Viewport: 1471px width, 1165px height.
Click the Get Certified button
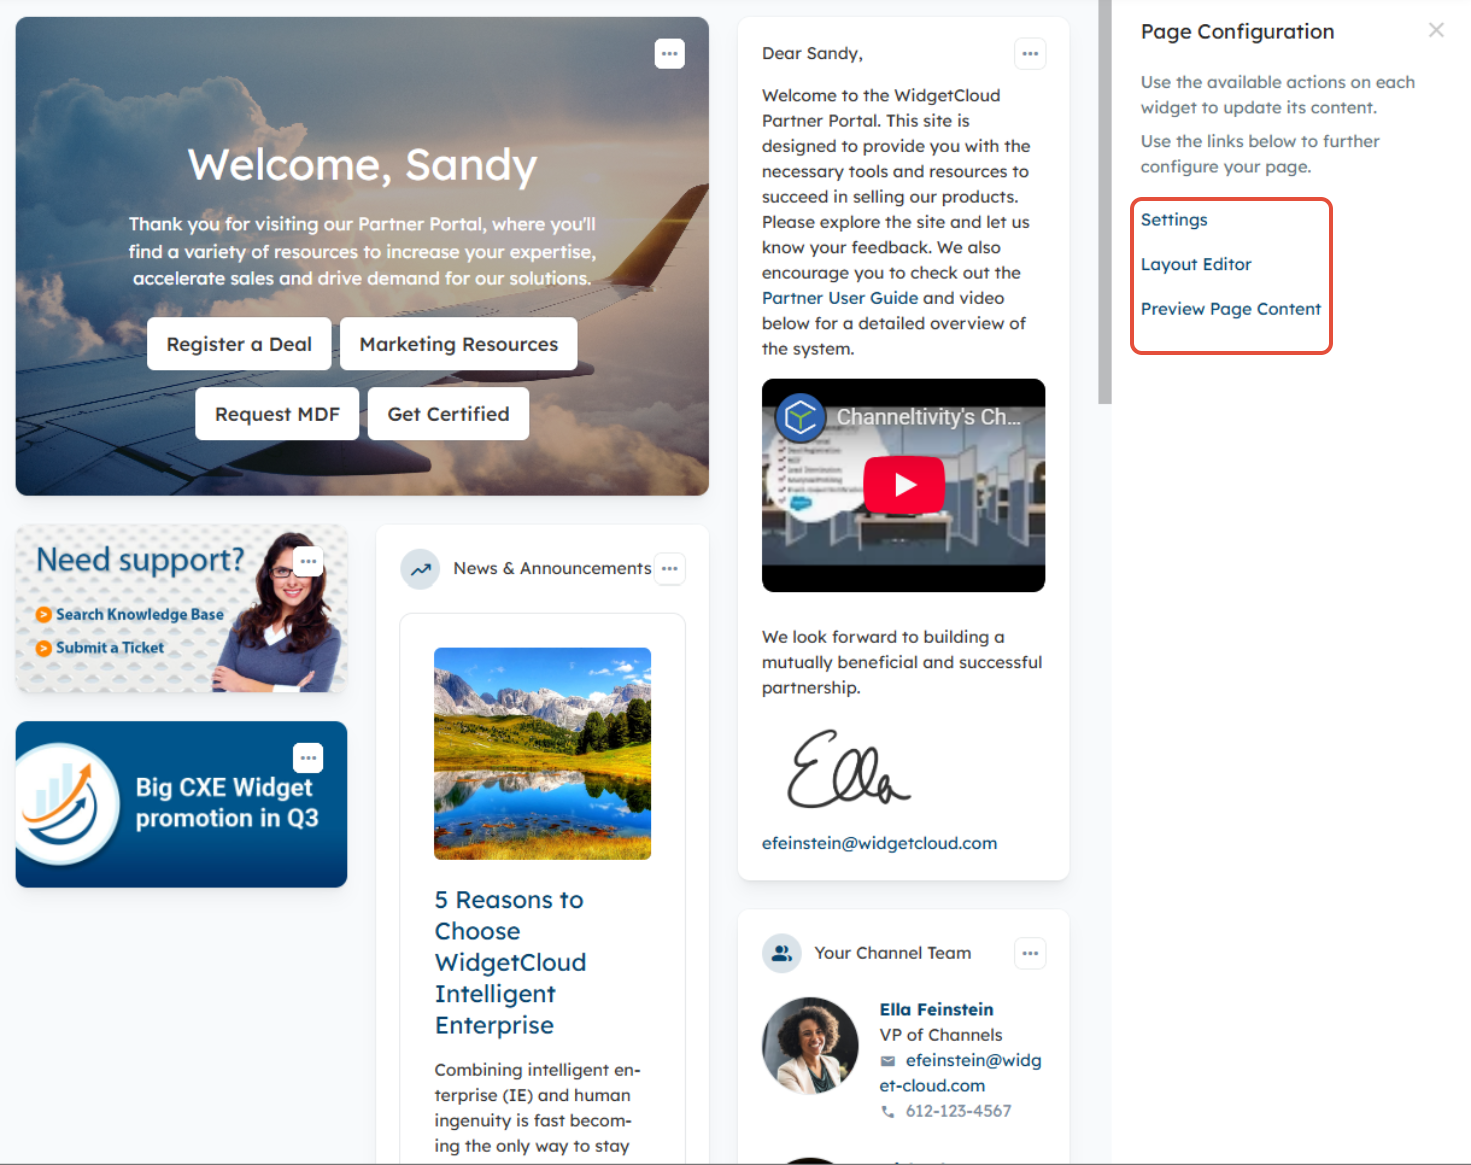(448, 414)
